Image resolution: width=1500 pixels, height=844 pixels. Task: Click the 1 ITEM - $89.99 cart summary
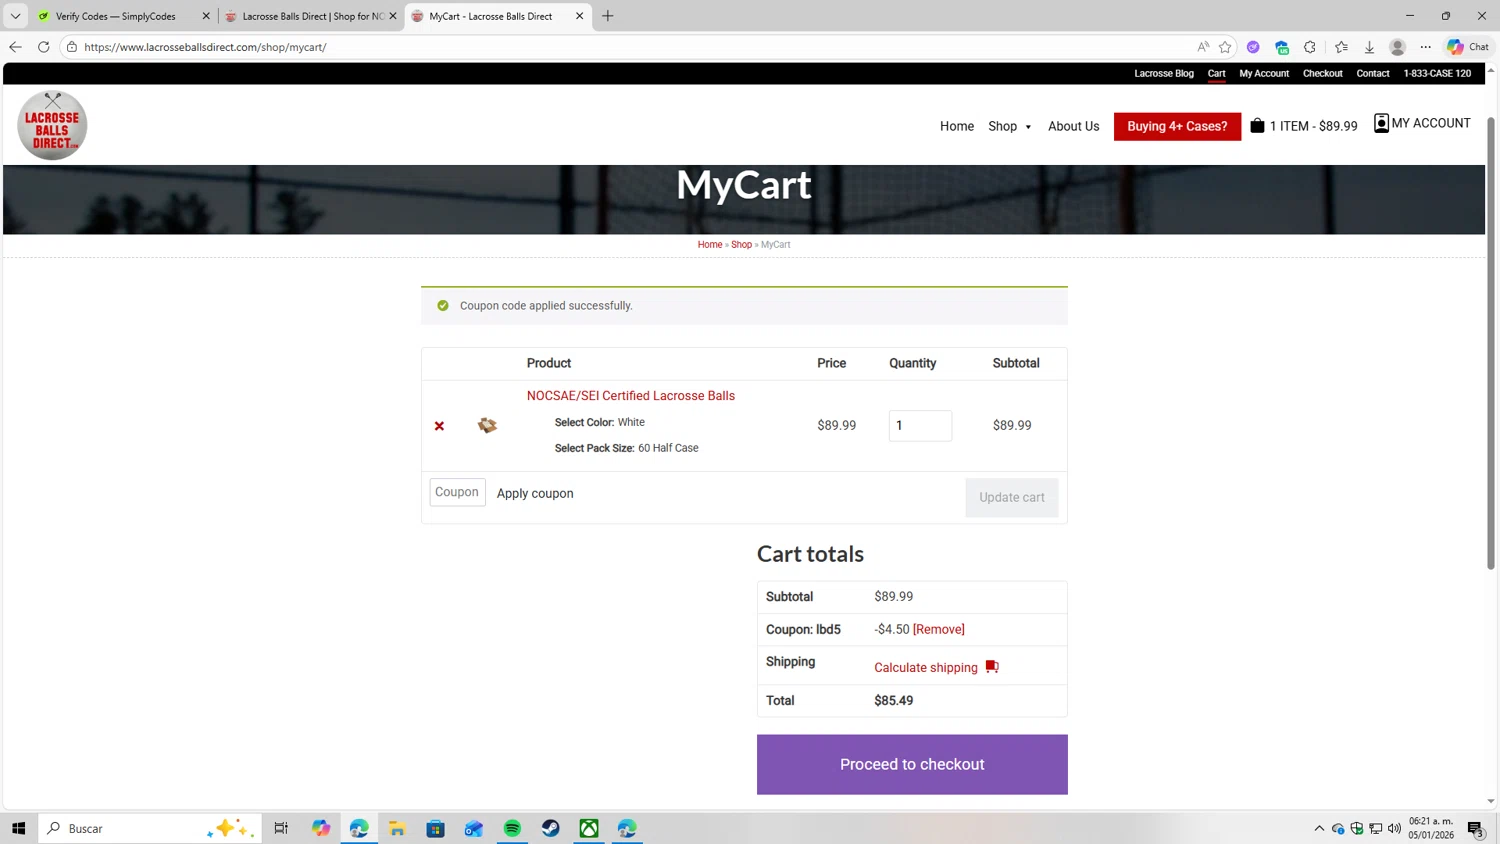(x=1313, y=126)
